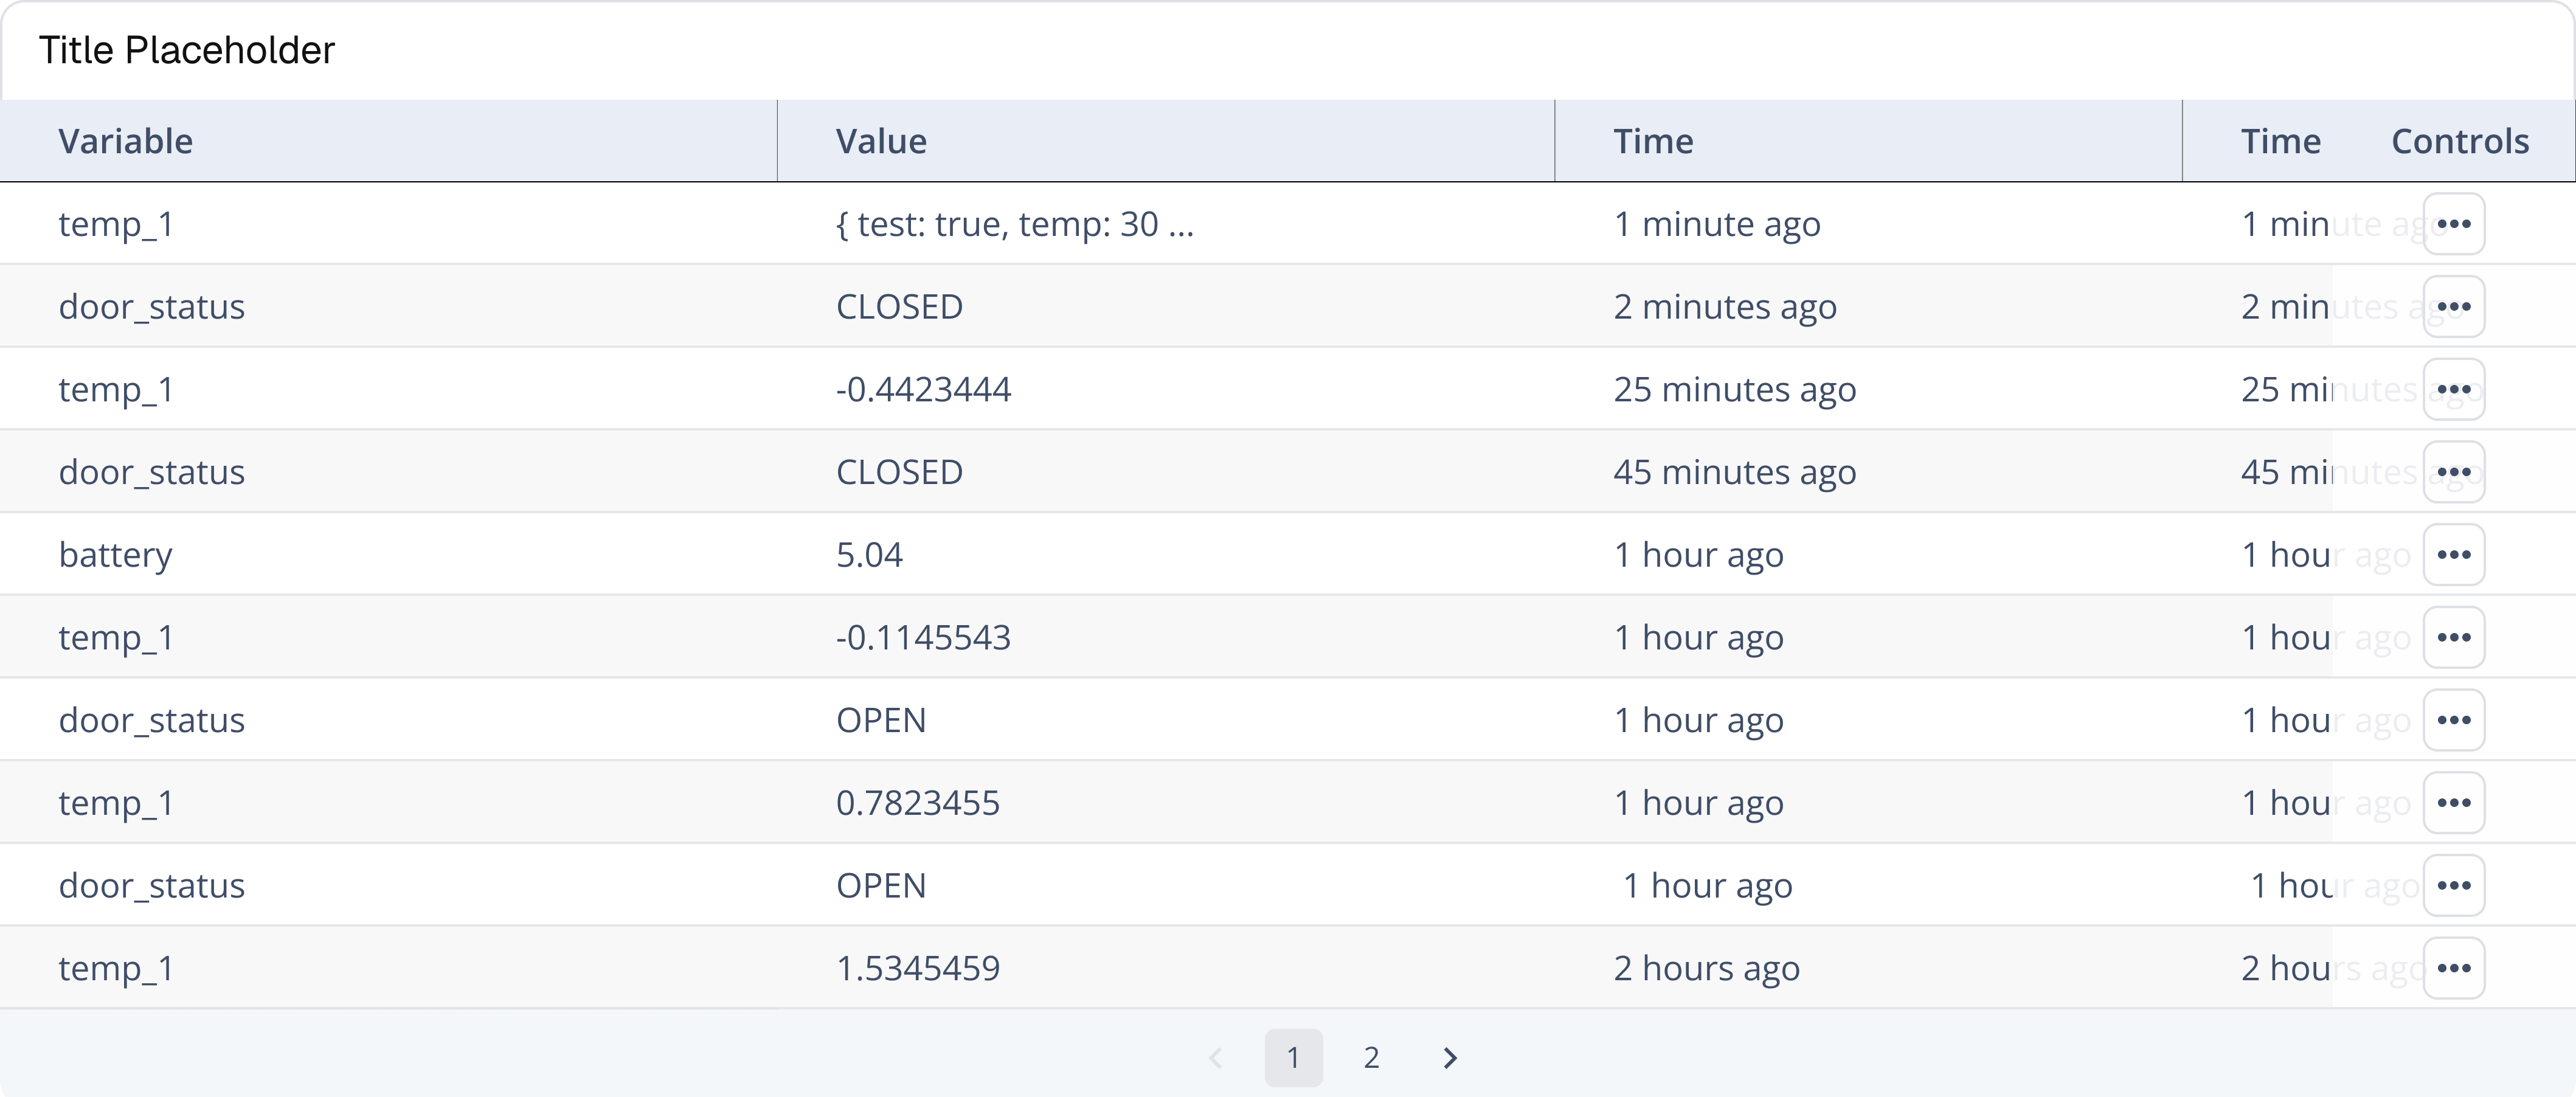Click the 5.04 battery value cell
Screen dimensions: 2576x1097
click(869, 555)
